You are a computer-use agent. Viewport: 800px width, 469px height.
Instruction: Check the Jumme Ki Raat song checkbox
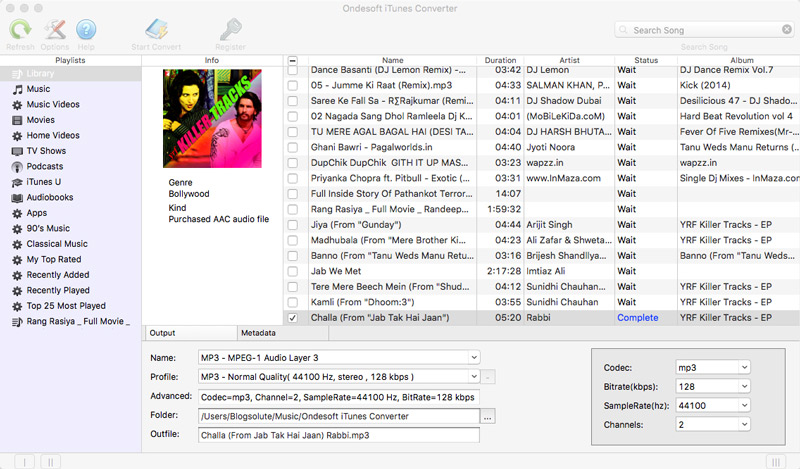(x=293, y=86)
